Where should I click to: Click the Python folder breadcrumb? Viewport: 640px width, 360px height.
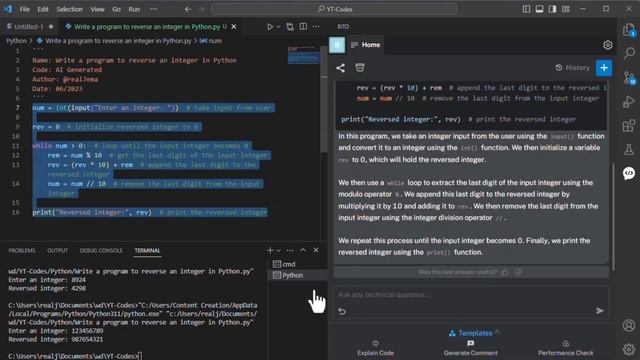[x=16, y=41]
